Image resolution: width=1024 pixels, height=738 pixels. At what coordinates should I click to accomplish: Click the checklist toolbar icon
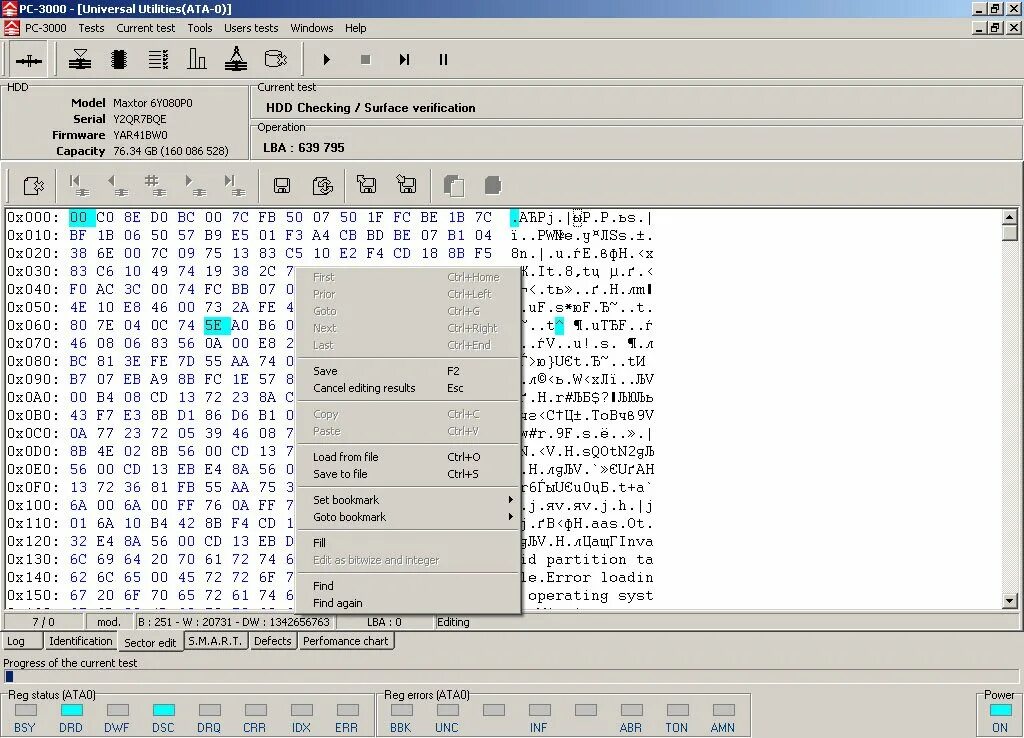click(158, 59)
